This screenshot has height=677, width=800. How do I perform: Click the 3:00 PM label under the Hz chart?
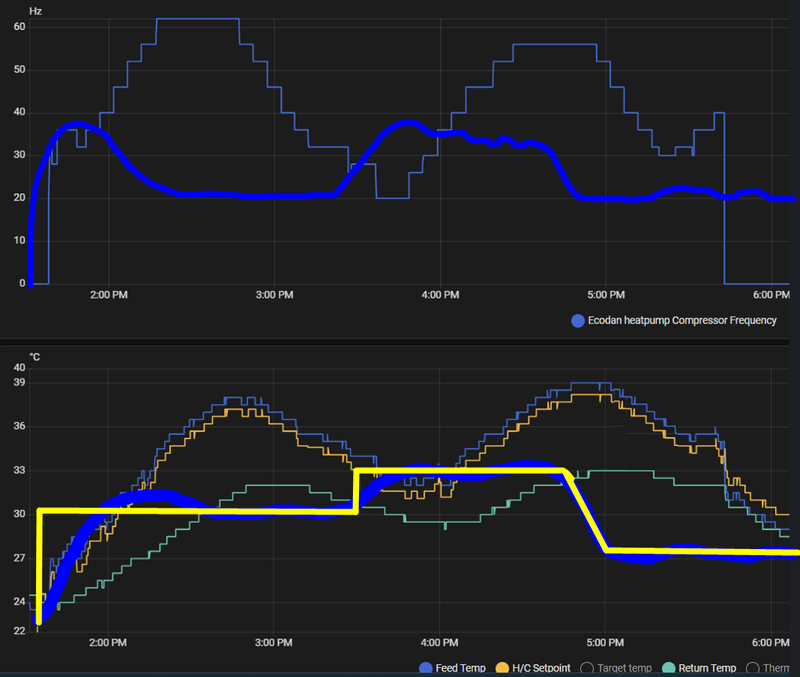[x=274, y=295]
